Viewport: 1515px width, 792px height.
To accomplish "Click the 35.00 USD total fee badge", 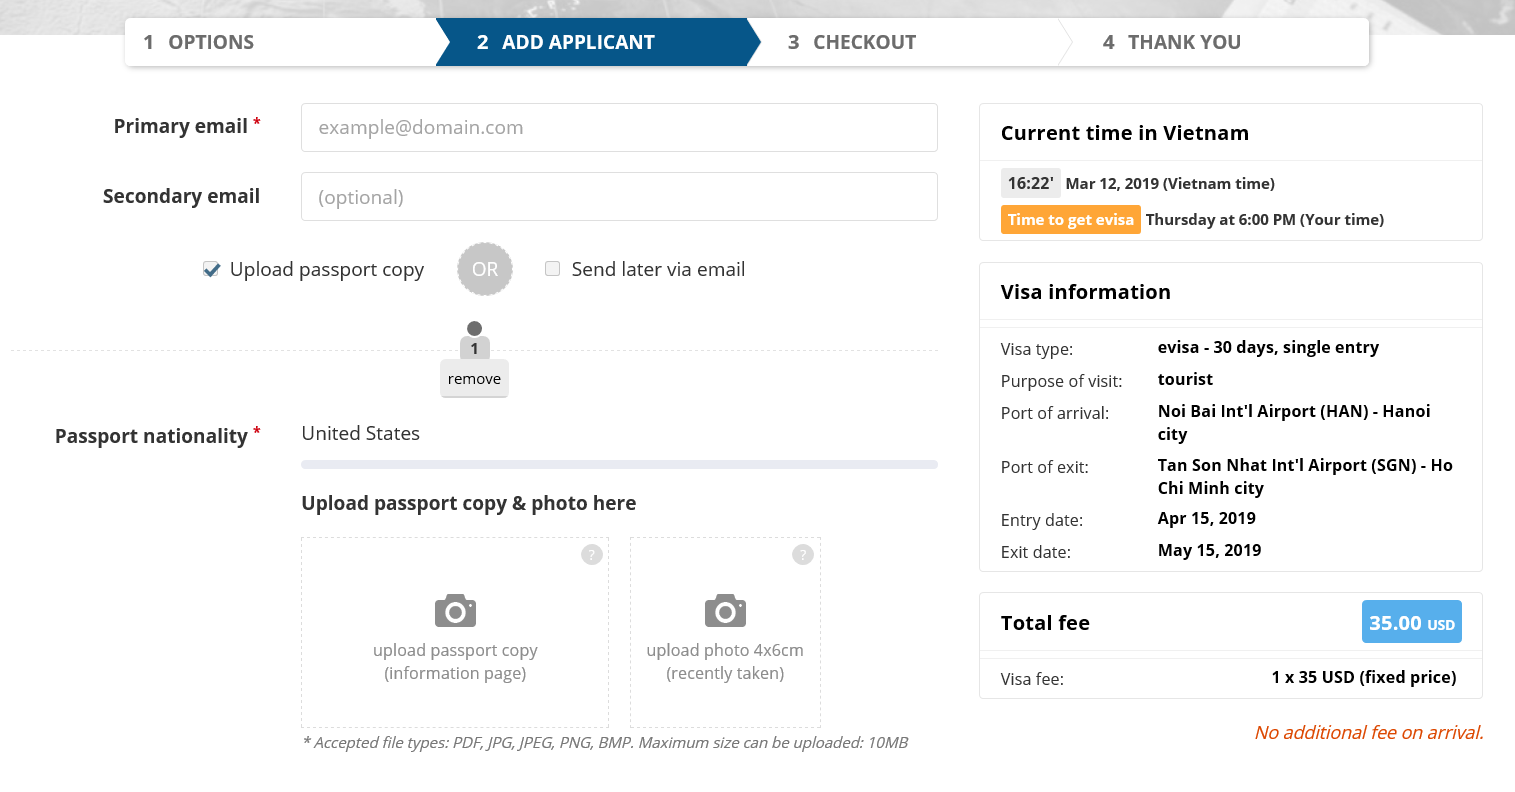I will tap(1411, 622).
